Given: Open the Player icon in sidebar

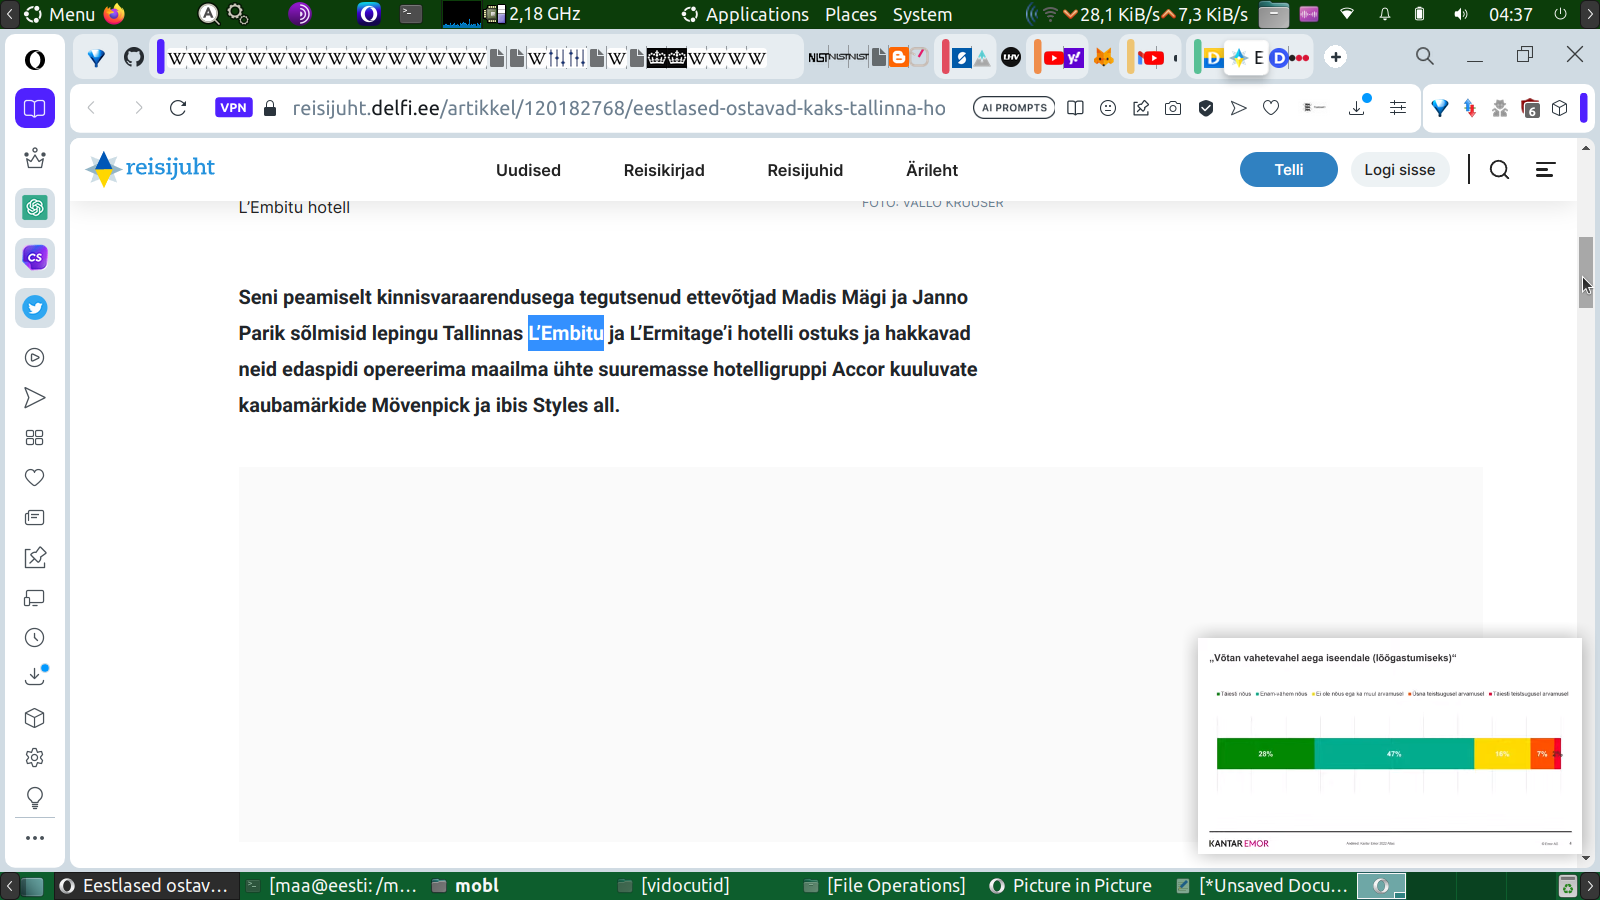Looking at the screenshot, I should (x=35, y=358).
